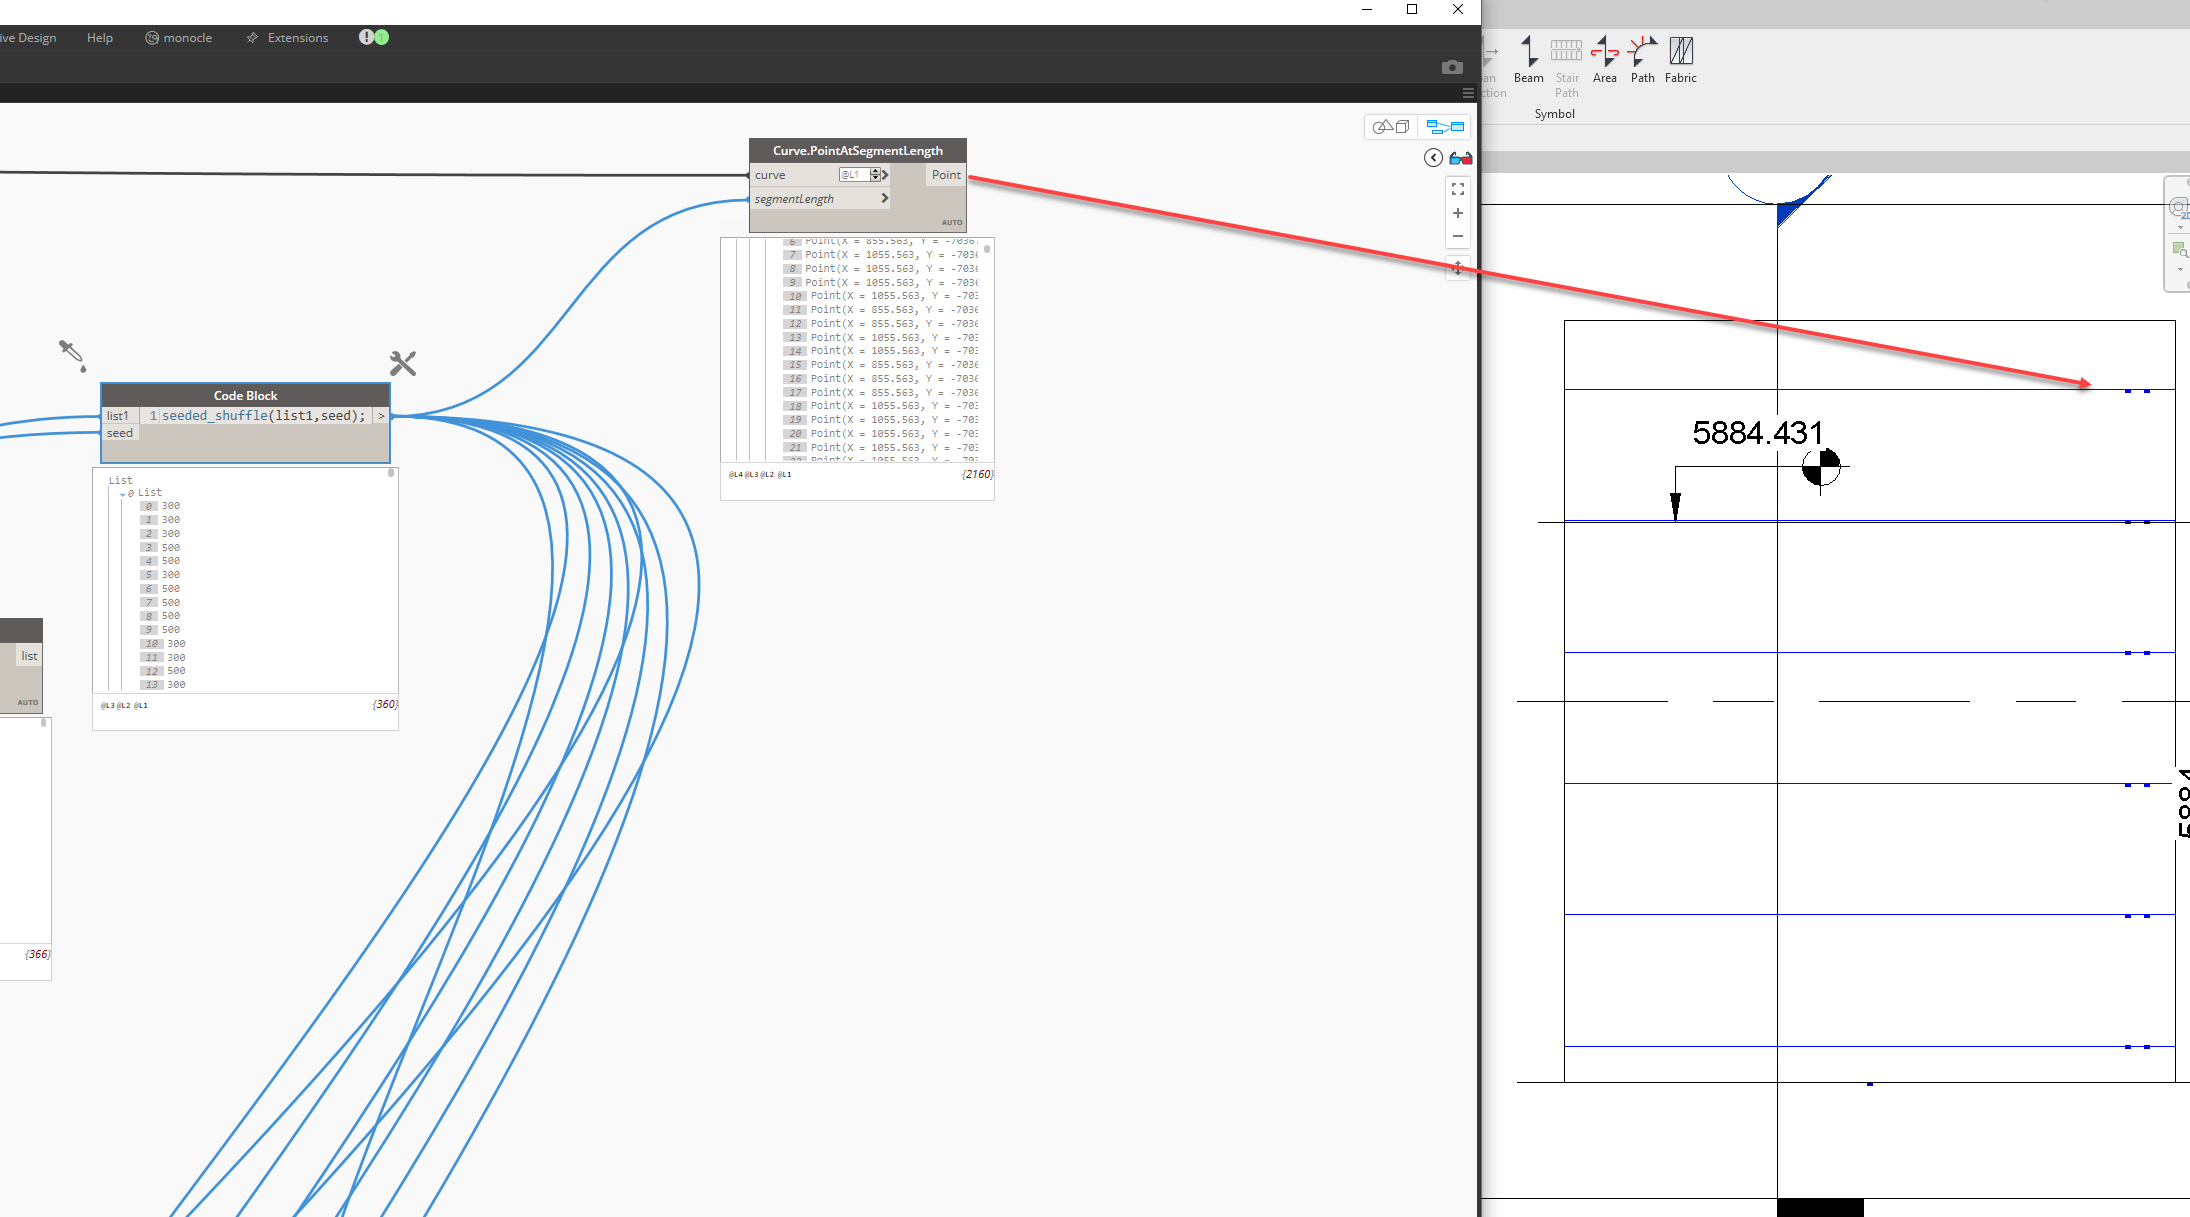The height and width of the screenshot is (1217, 2190).
Task: Click the Code Block code input
Action: 264,416
